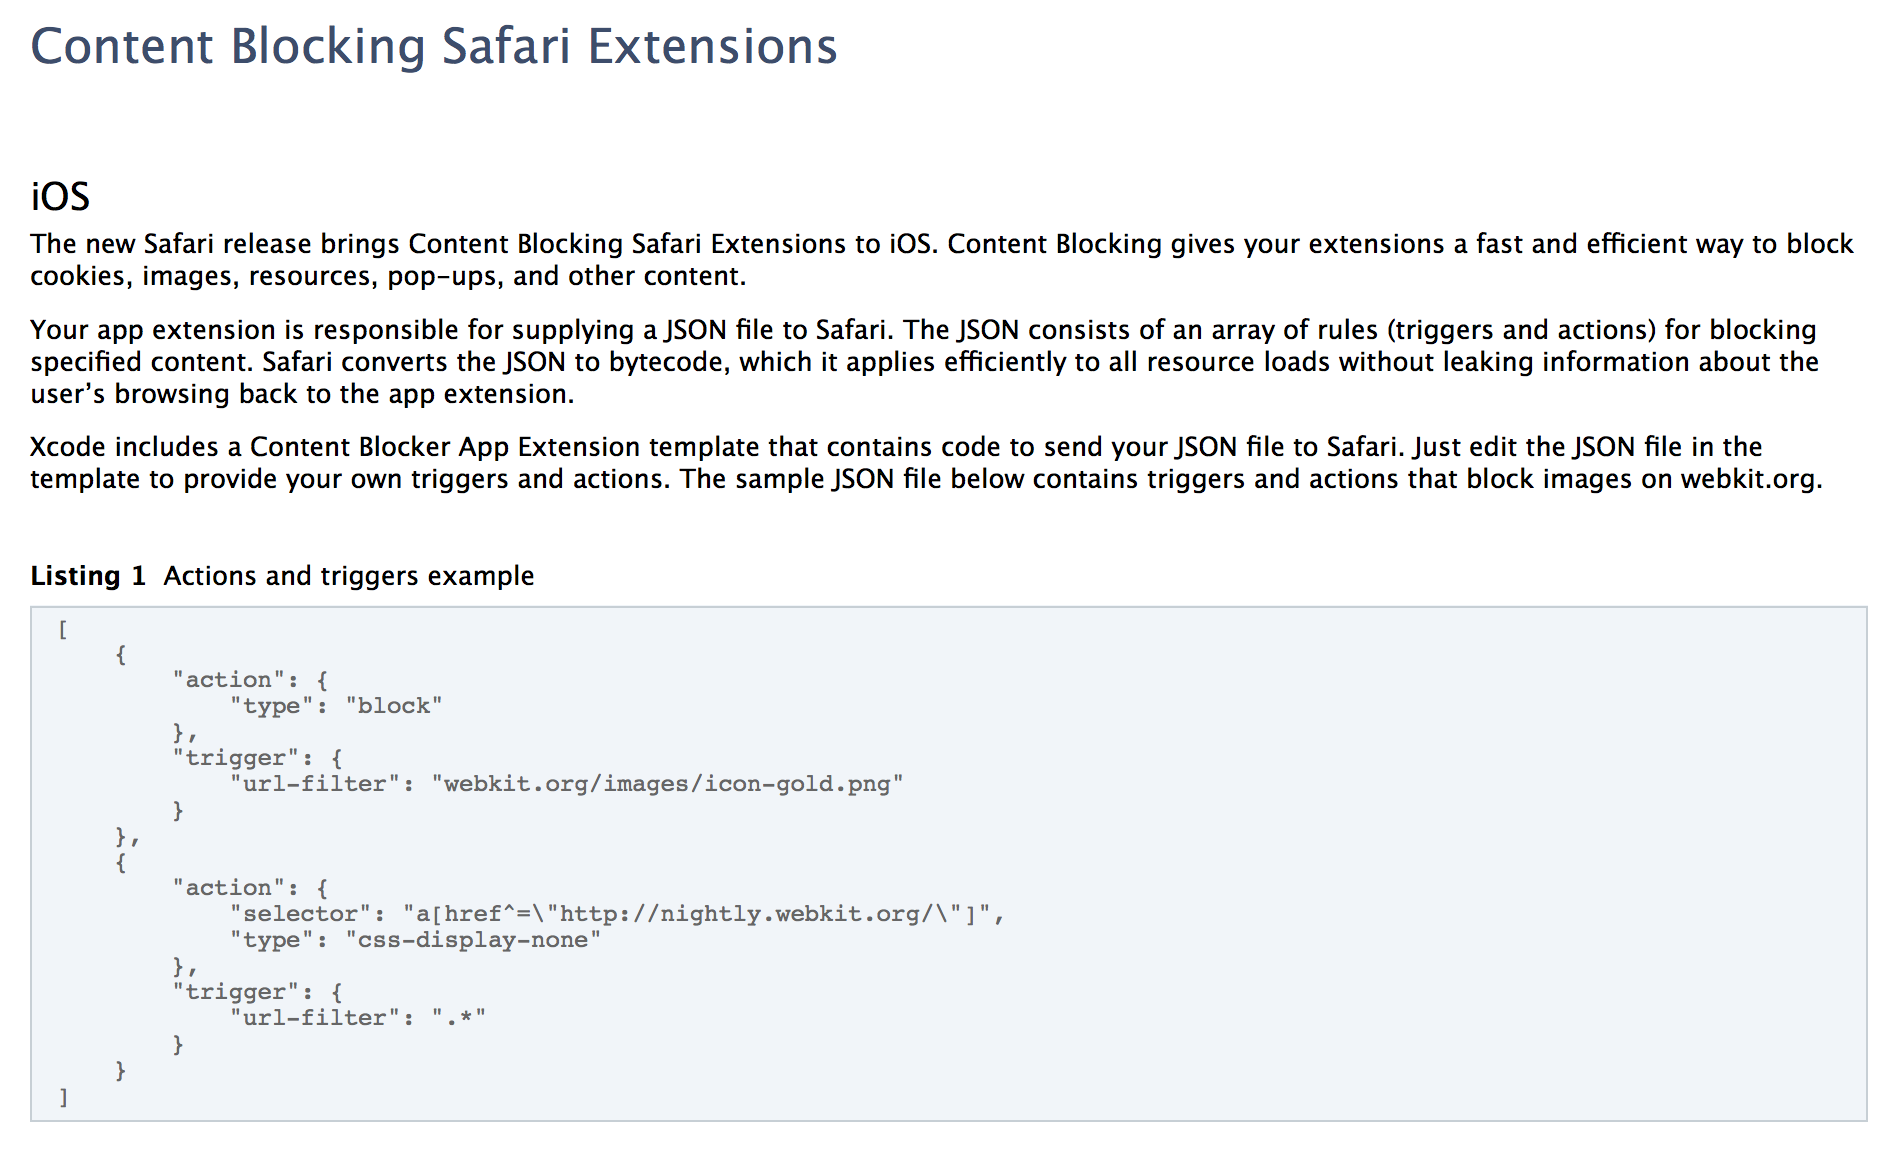Click the Content Blocking Safari Extensions title
The image size is (1894, 1170).
pos(434,47)
